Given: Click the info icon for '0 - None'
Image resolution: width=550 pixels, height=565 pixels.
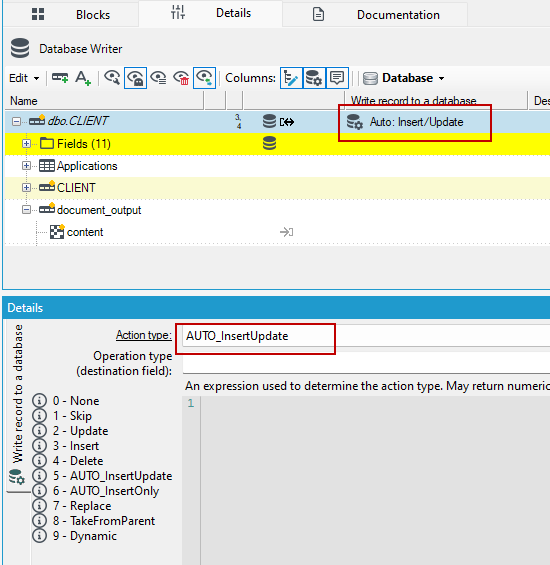Looking at the screenshot, I should [40, 401].
